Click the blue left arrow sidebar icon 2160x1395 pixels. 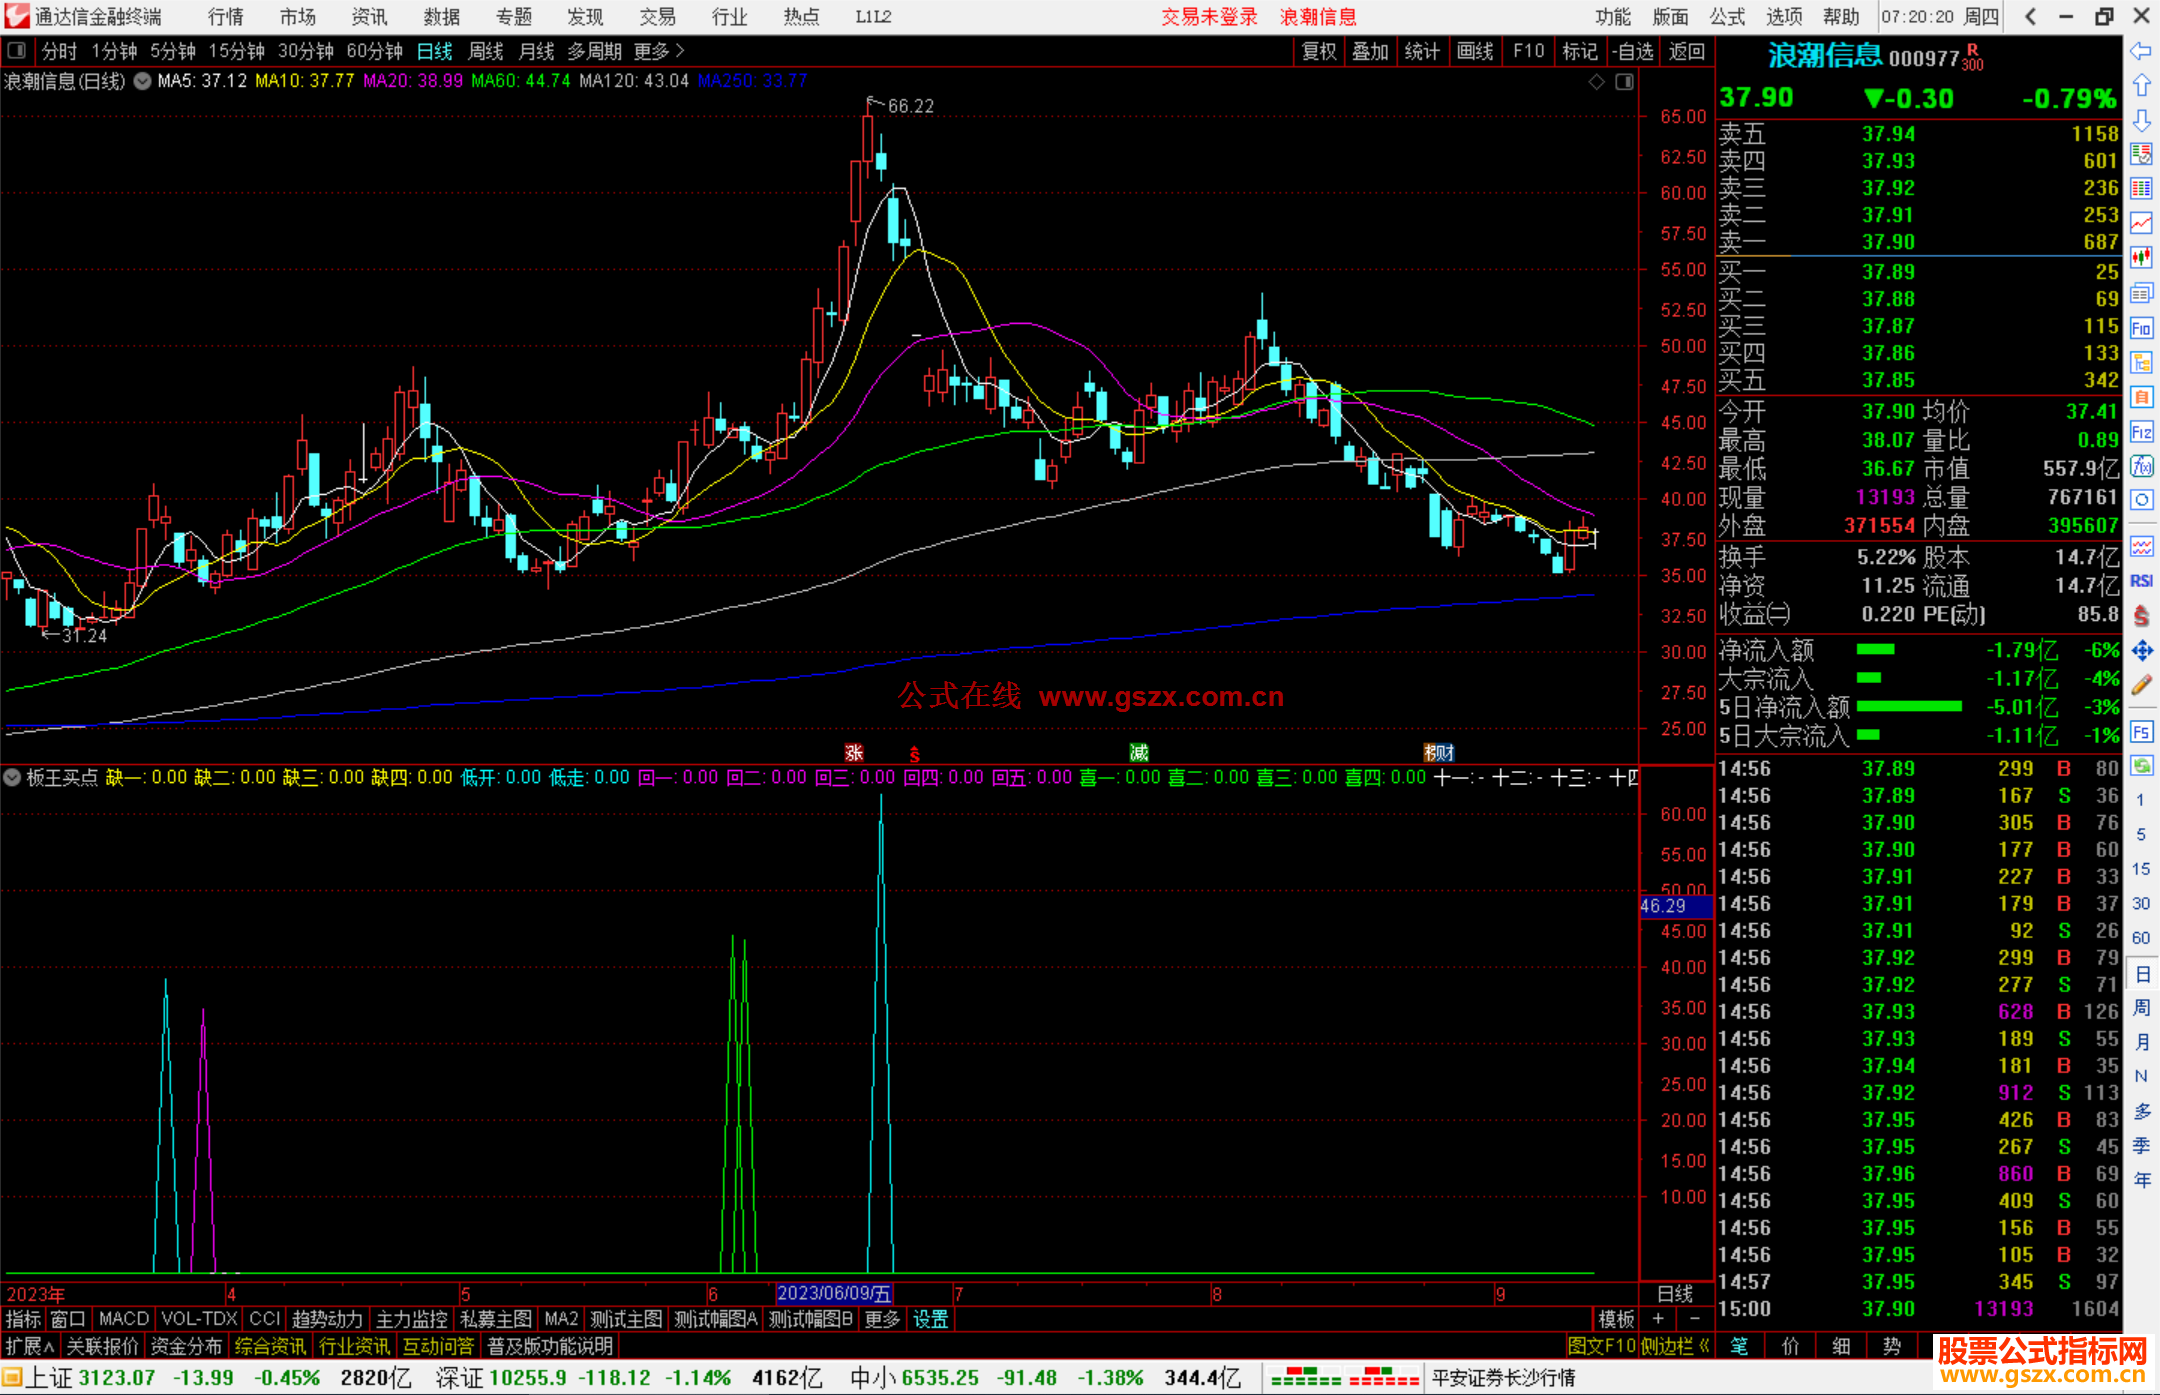coord(2141,51)
